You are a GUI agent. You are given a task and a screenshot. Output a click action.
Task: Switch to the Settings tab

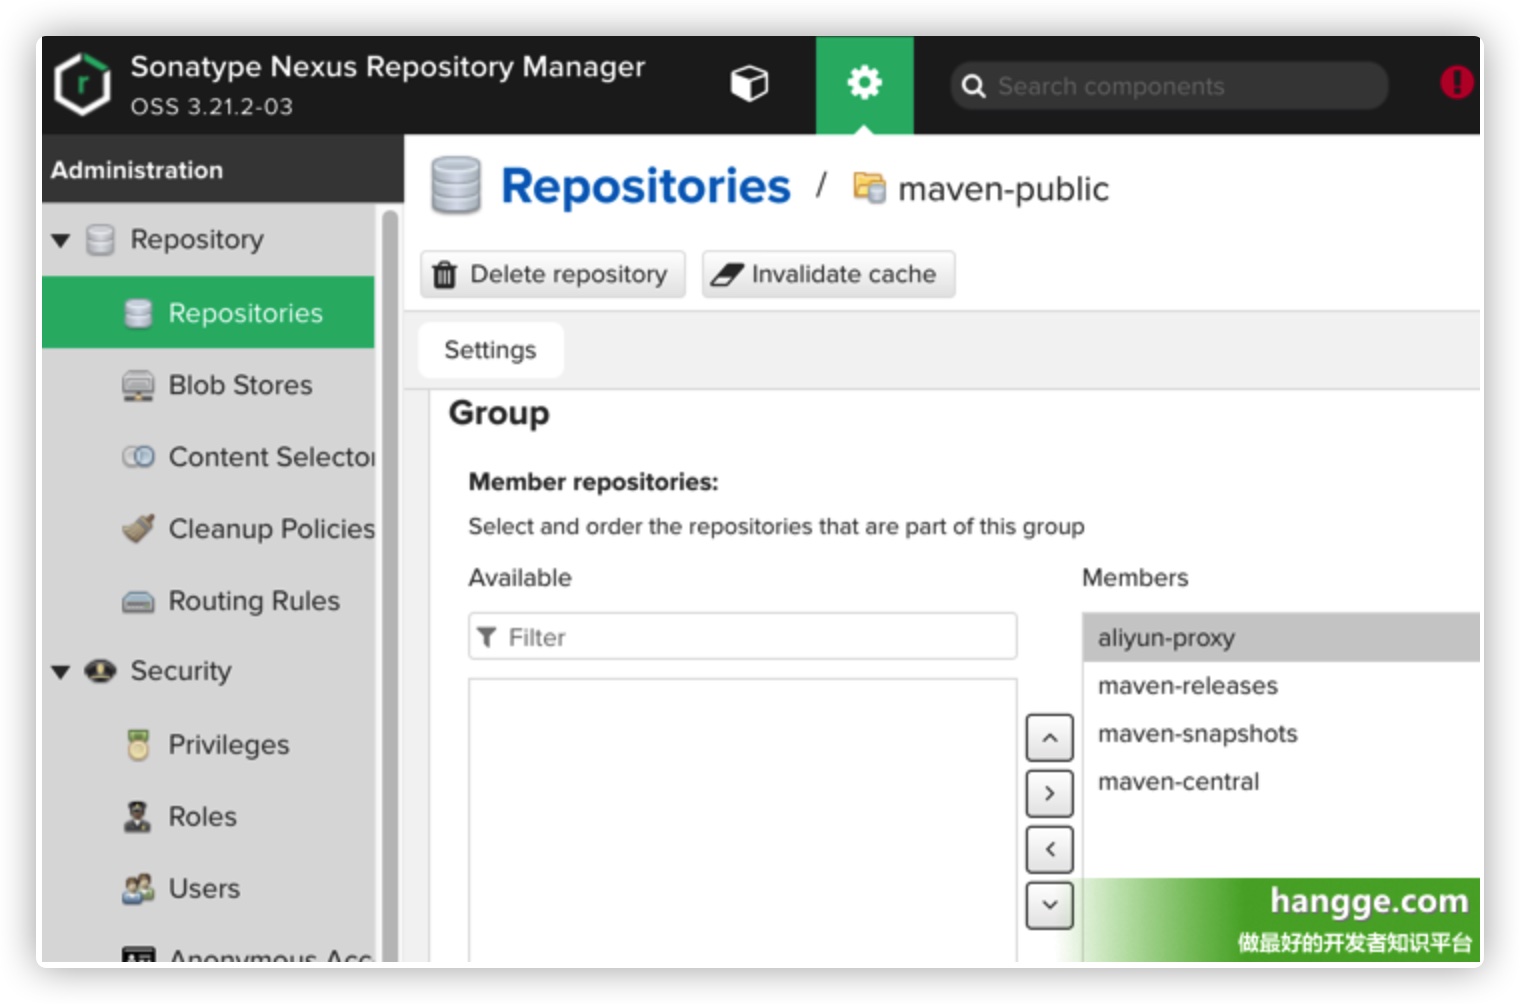(x=490, y=350)
